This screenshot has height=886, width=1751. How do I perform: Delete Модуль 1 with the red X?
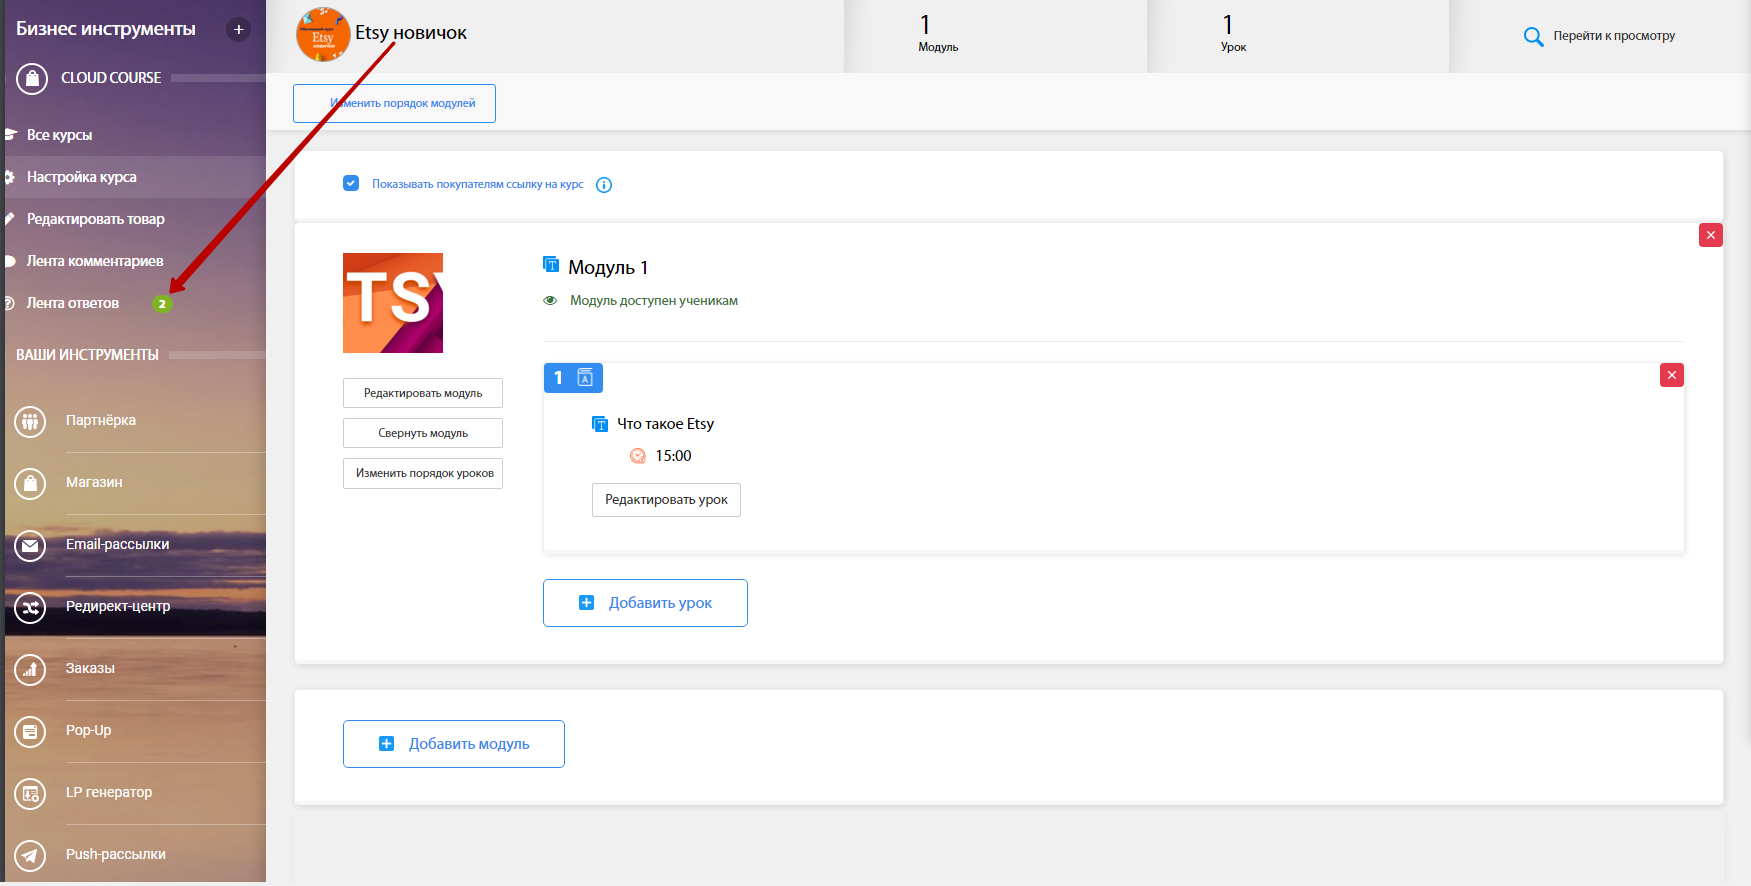[1711, 235]
